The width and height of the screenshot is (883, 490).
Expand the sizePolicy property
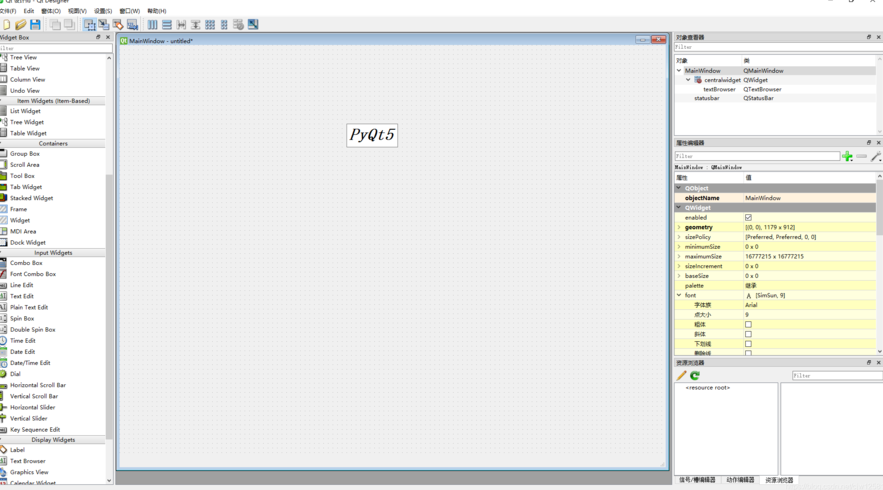coord(679,237)
